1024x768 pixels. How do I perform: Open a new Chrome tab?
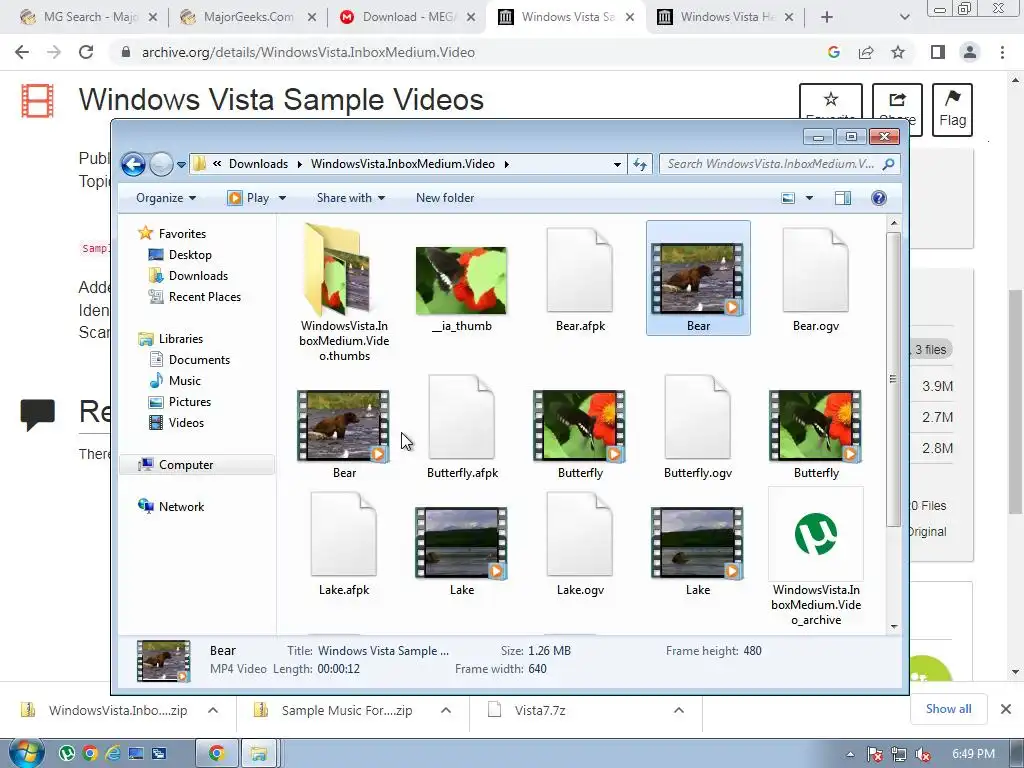tap(827, 17)
